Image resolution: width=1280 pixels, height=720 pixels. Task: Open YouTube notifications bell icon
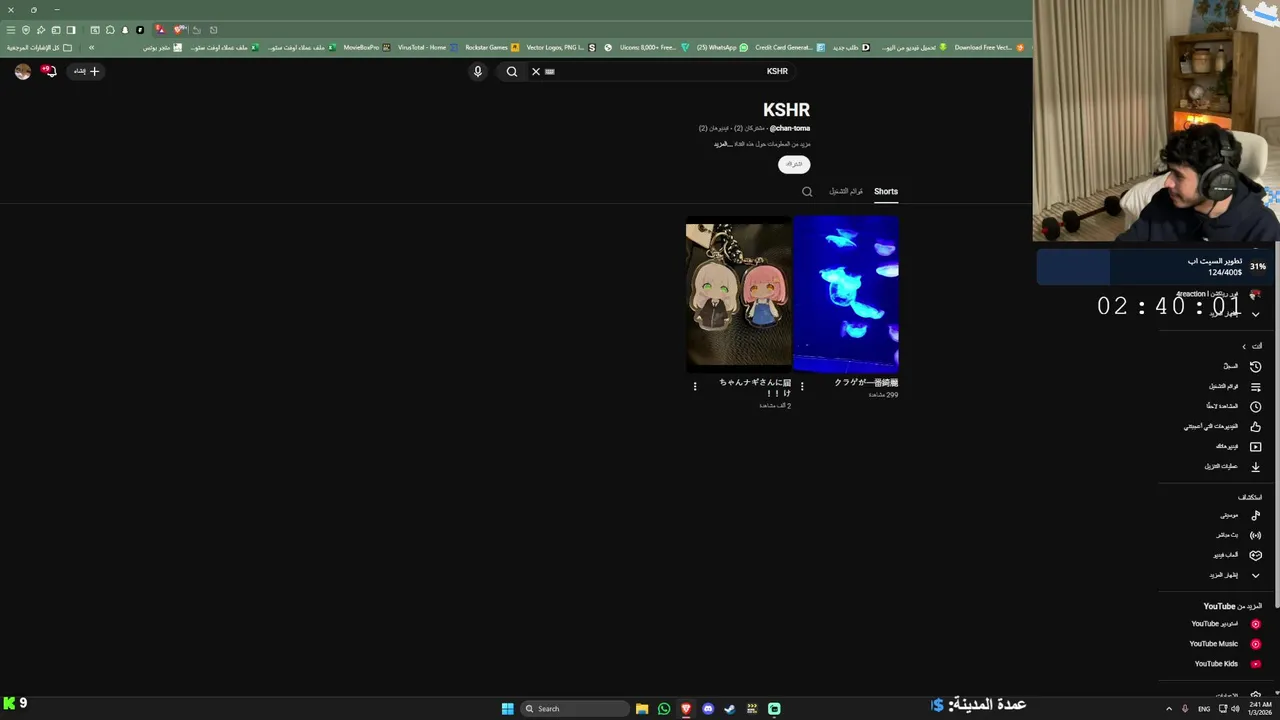pos(49,71)
